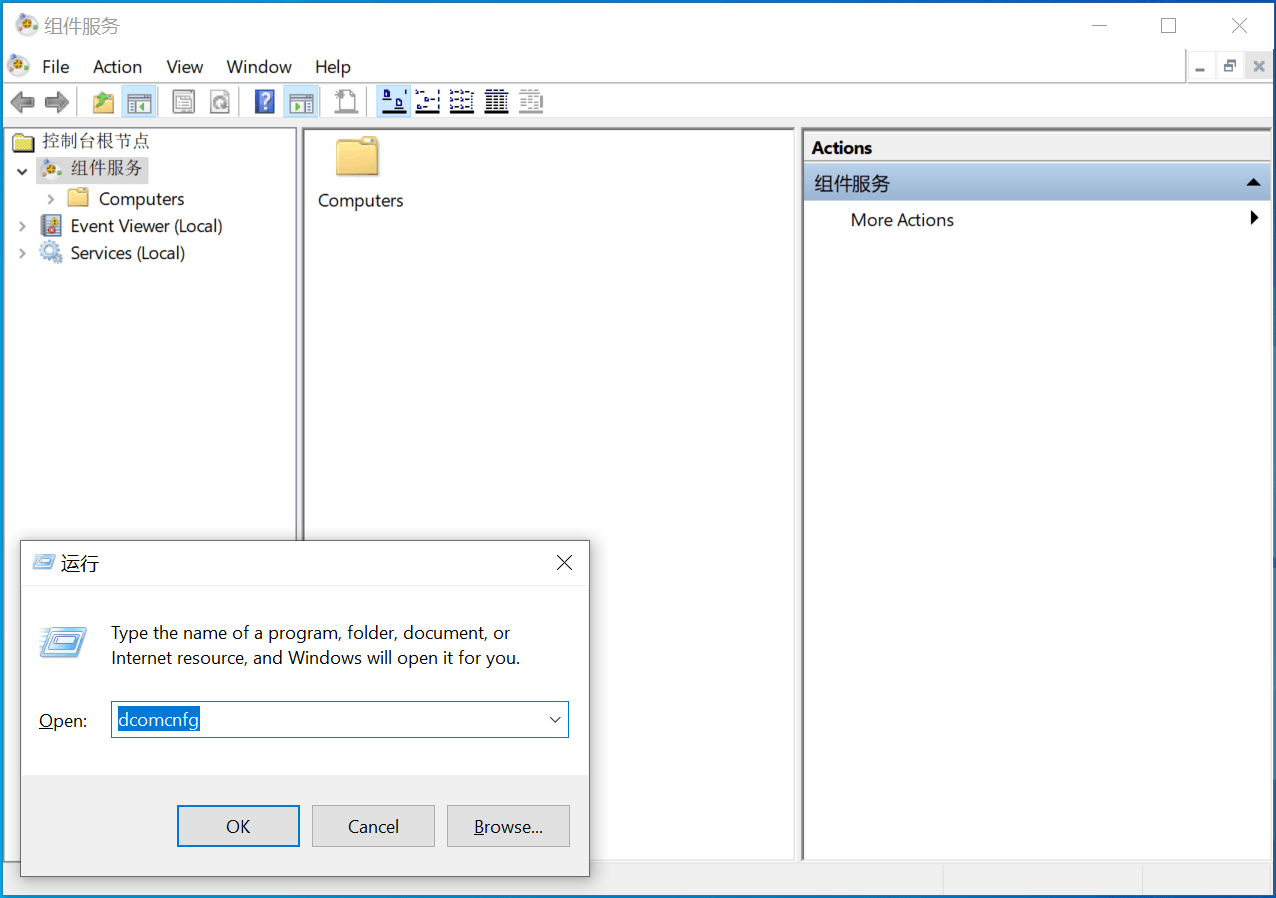Click the Refresh toolbar icon
1276x898 pixels.
coord(219,101)
